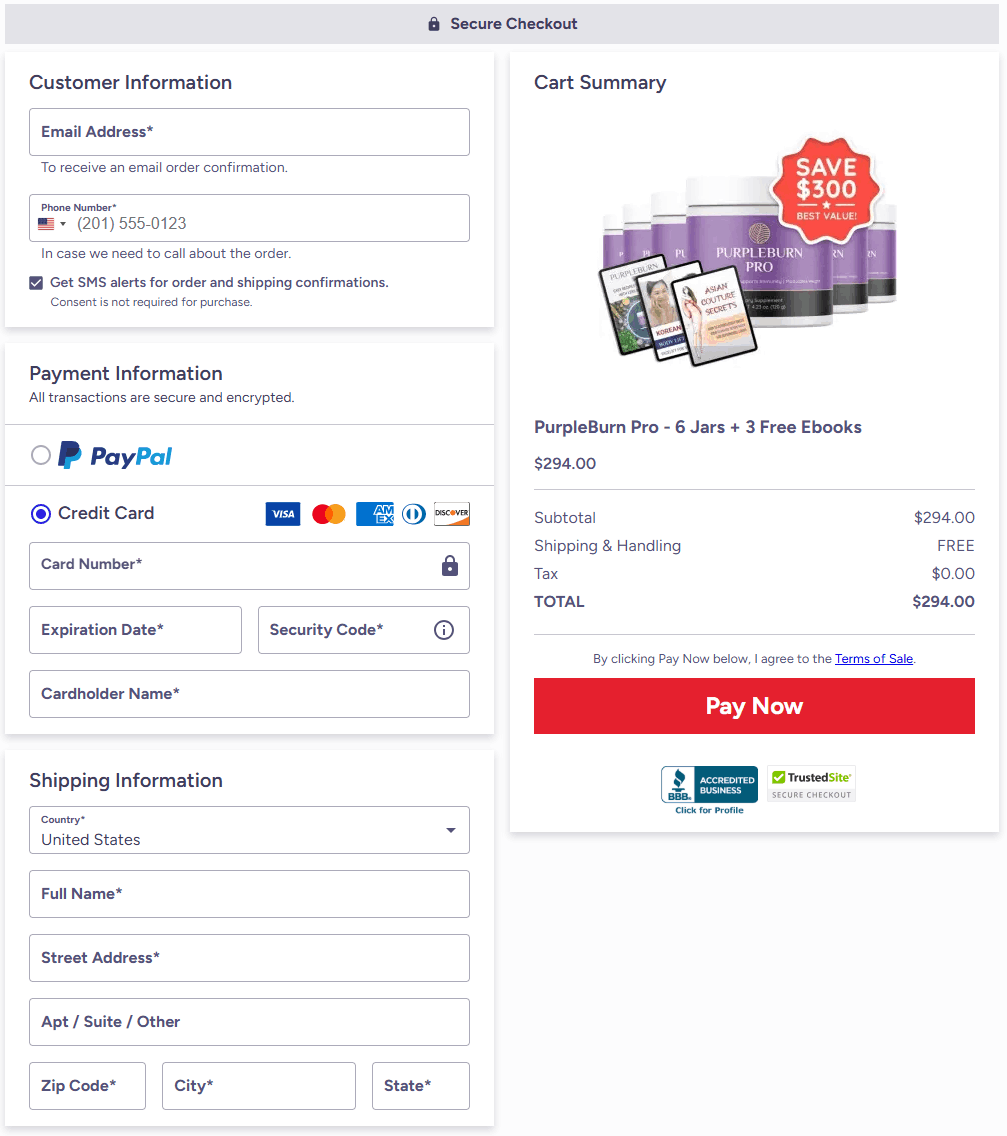1007x1136 pixels.
Task: Open the phone country flag dropdown
Action: coord(52,224)
